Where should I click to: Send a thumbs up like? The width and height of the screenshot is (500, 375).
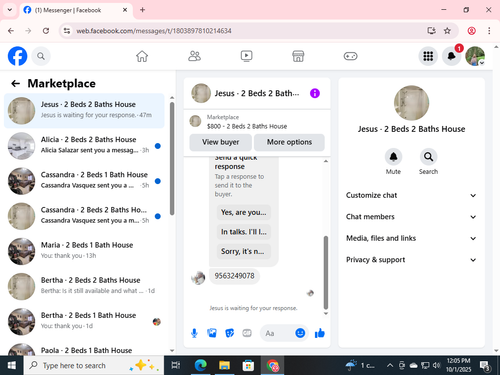[320, 333]
